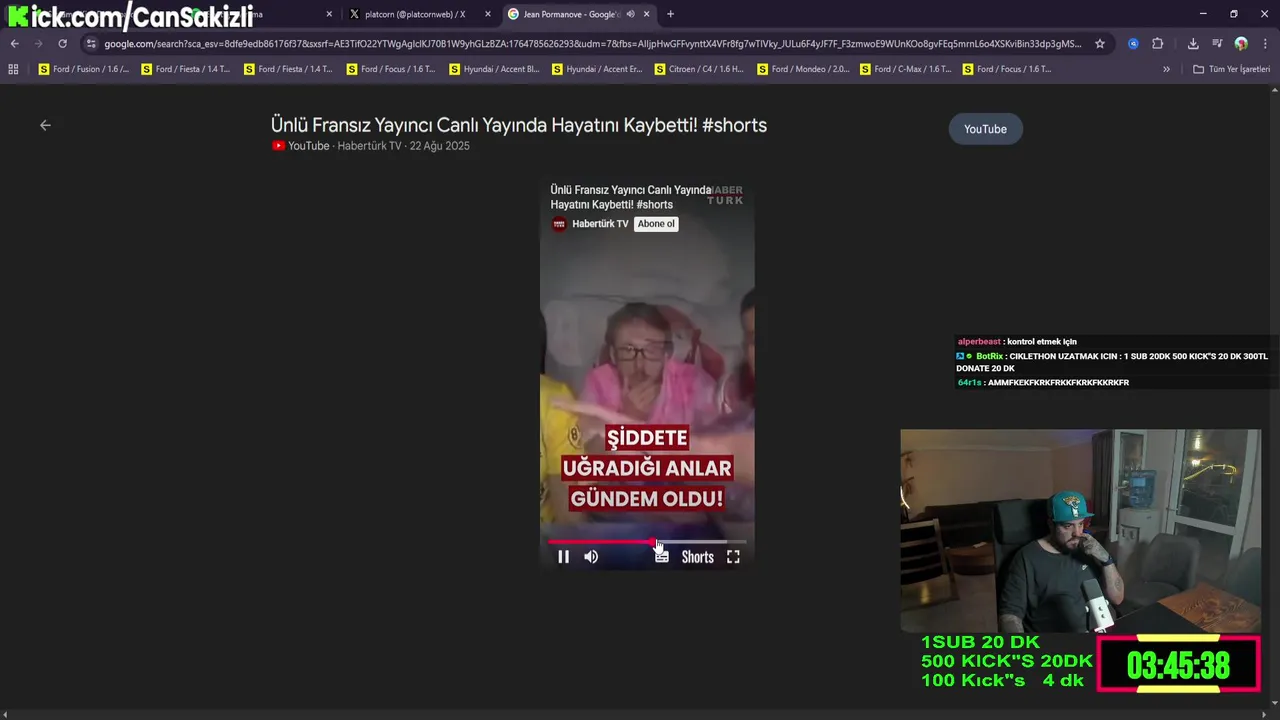Open the Hyundai / Accent Bl... bookmark
Viewport: 1280px width, 720px height.
495,69
